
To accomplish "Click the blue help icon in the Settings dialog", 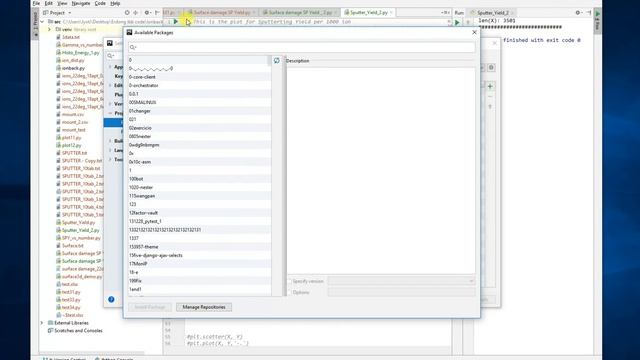I will coord(111,299).
